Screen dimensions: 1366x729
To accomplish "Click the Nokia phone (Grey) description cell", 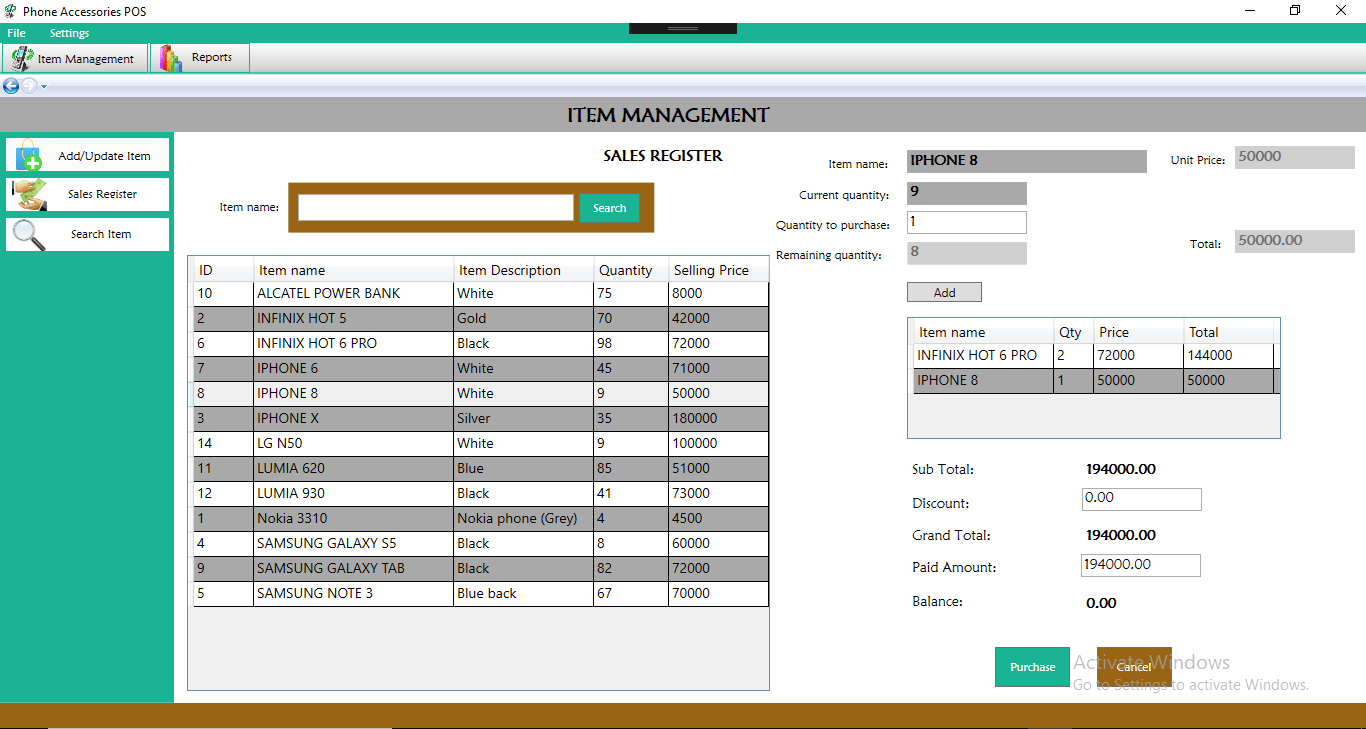I will click(x=523, y=519).
